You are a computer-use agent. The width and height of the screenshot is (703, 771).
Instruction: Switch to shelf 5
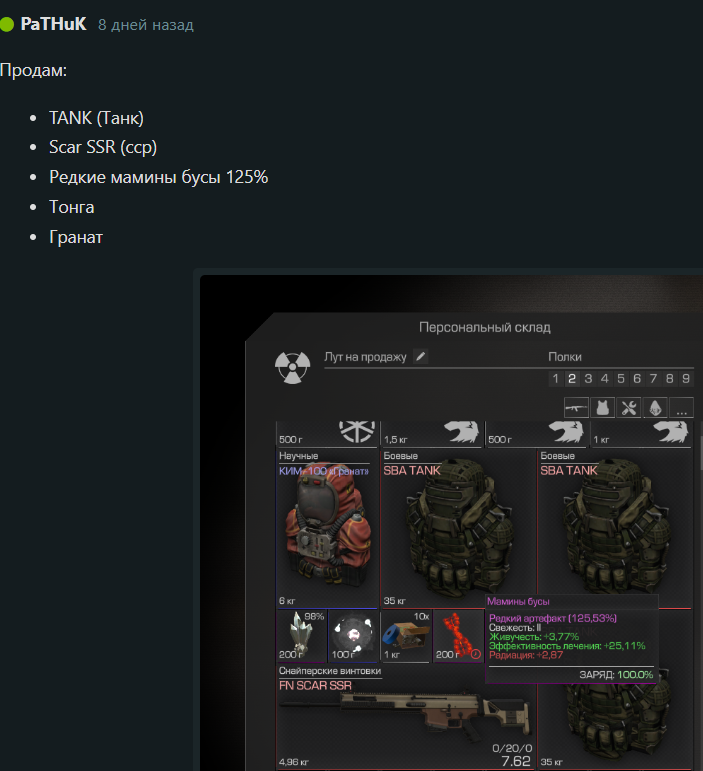point(621,379)
